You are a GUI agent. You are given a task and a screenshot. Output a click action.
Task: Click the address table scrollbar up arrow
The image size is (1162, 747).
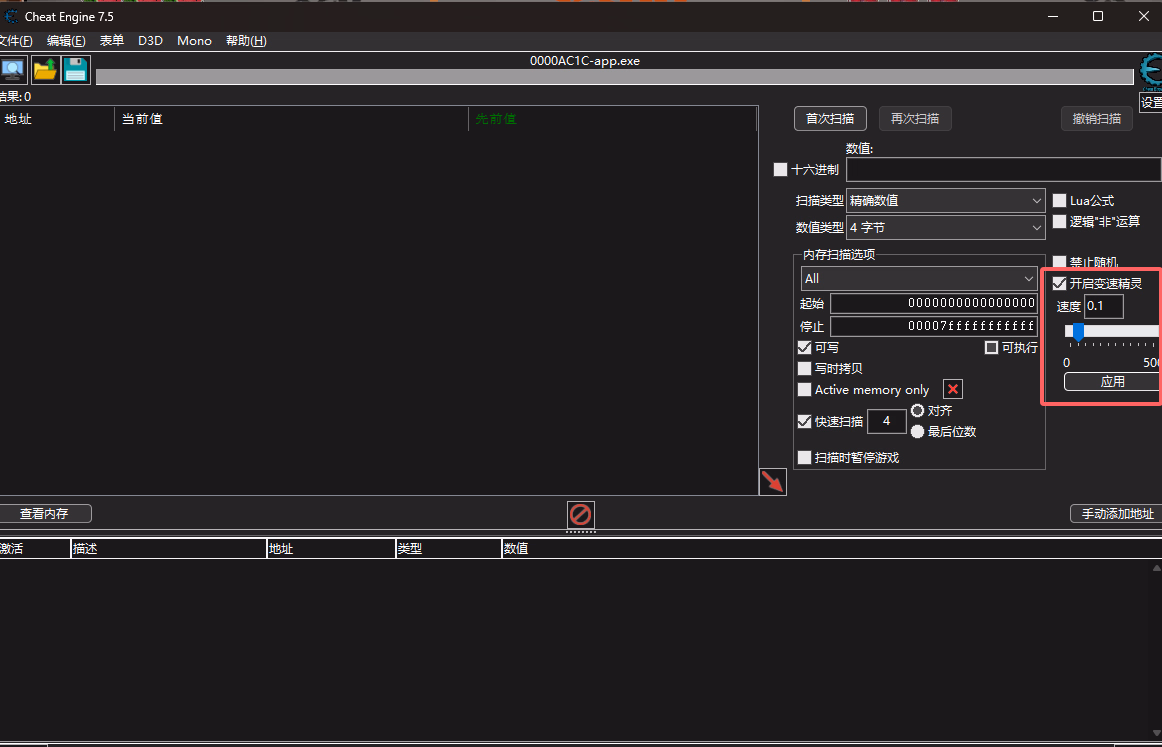1156,568
